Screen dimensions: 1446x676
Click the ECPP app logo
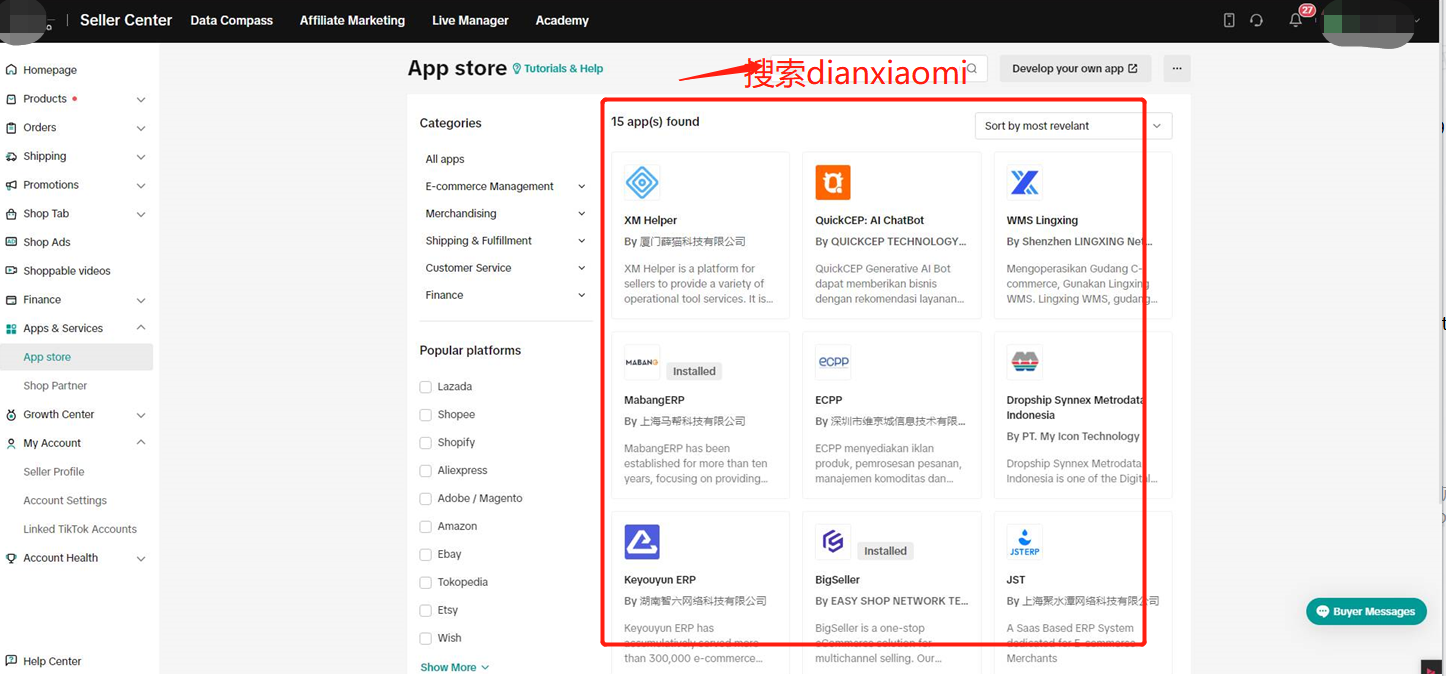(x=833, y=362)
